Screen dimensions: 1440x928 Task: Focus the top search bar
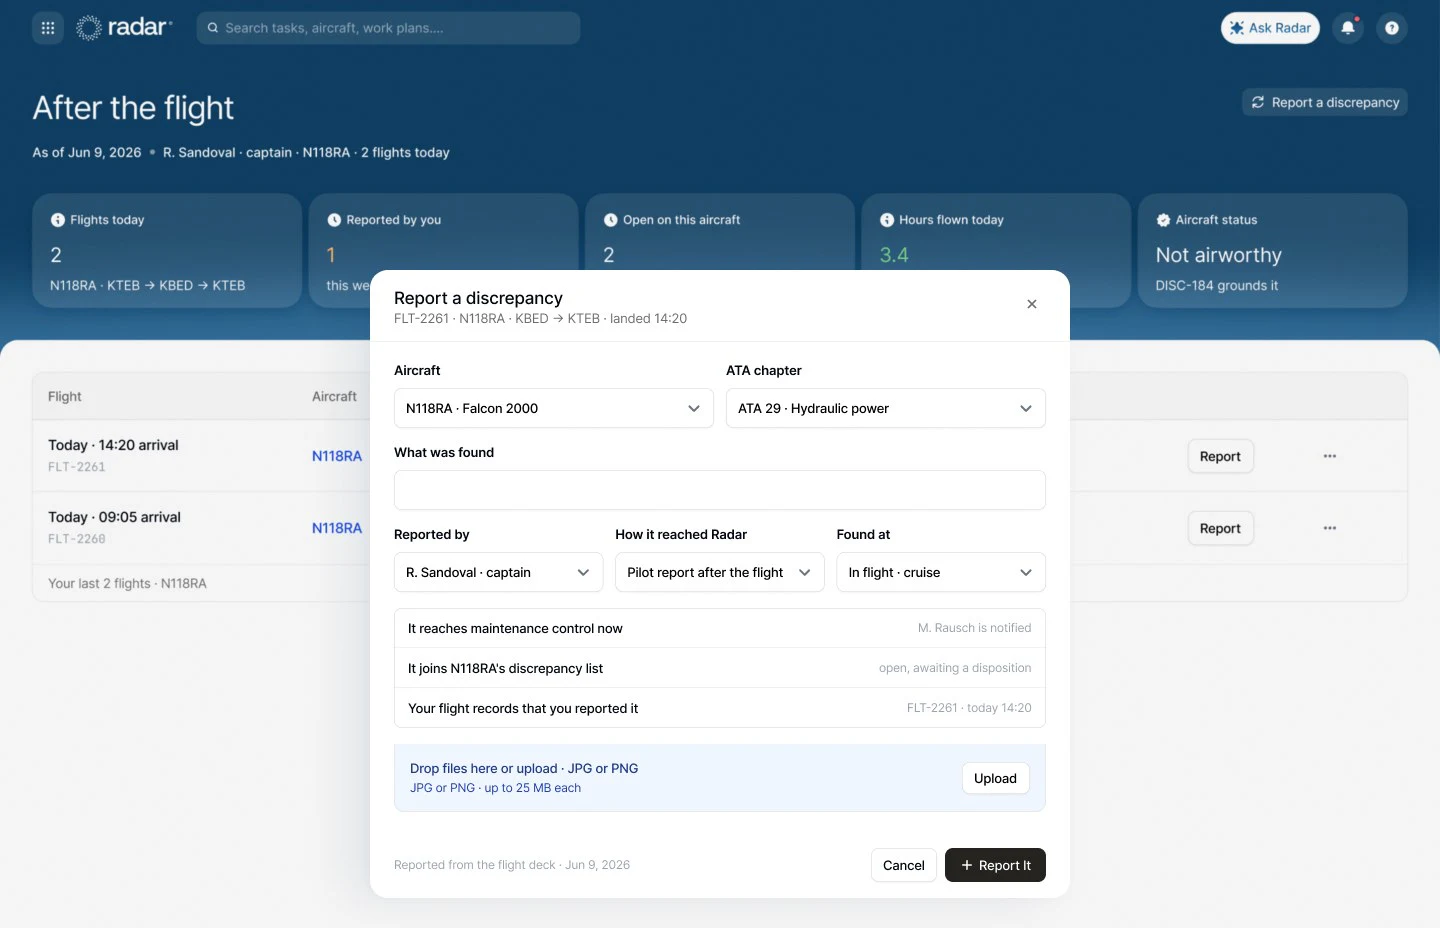[388, 28]
